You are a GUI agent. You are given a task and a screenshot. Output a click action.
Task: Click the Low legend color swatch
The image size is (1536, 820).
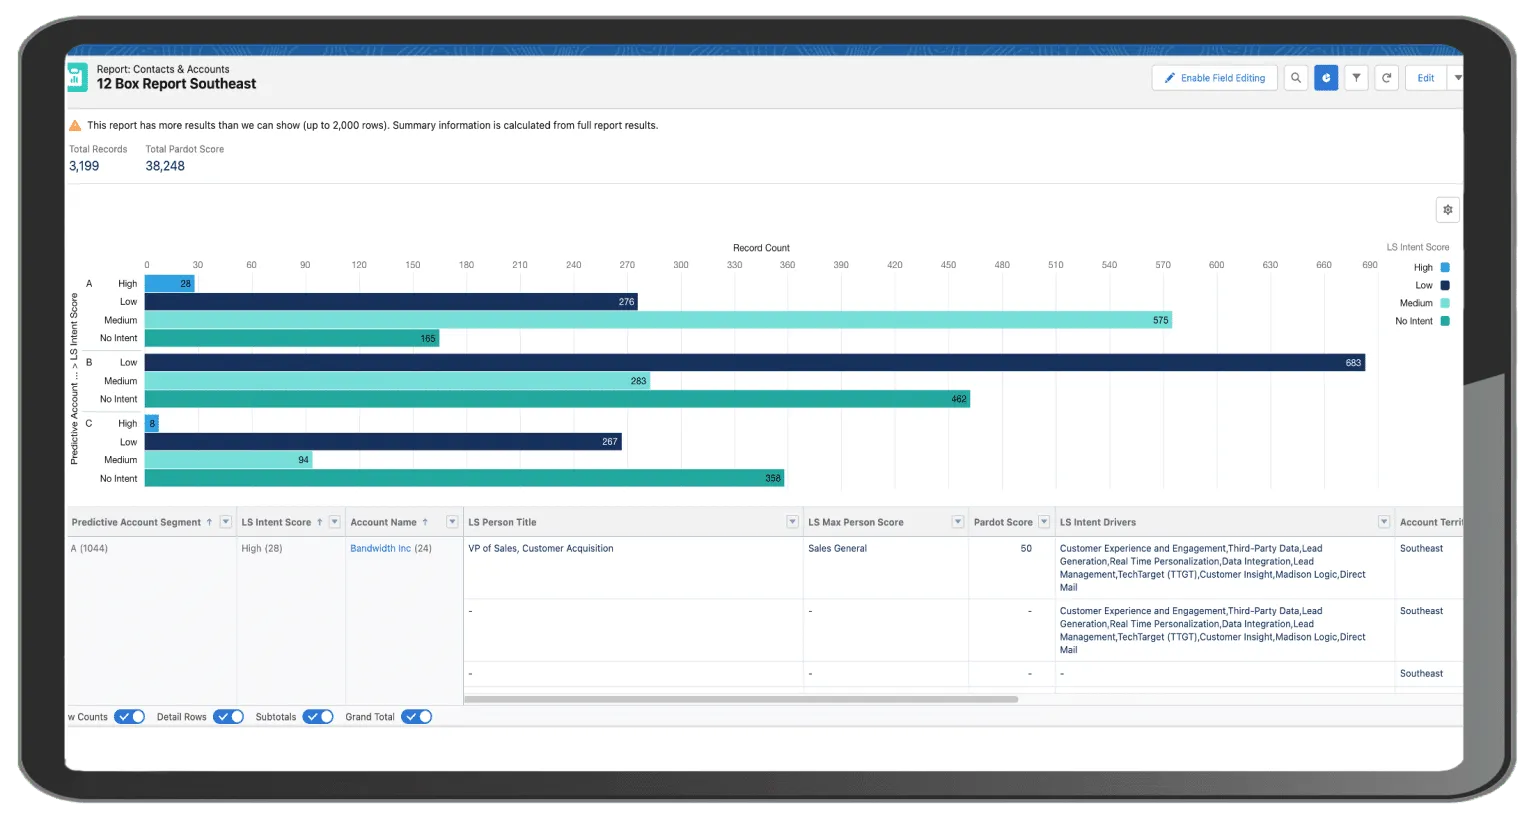(1445, 286)
